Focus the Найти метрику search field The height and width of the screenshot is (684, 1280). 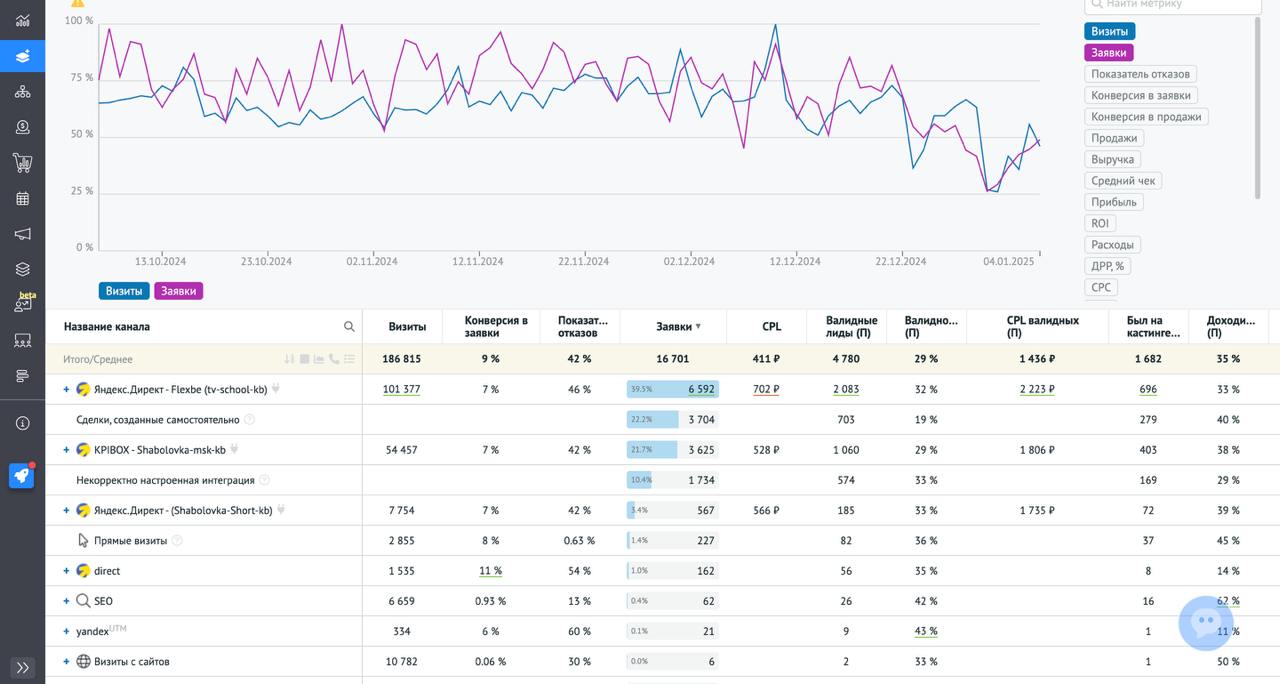pos(1173,5)
